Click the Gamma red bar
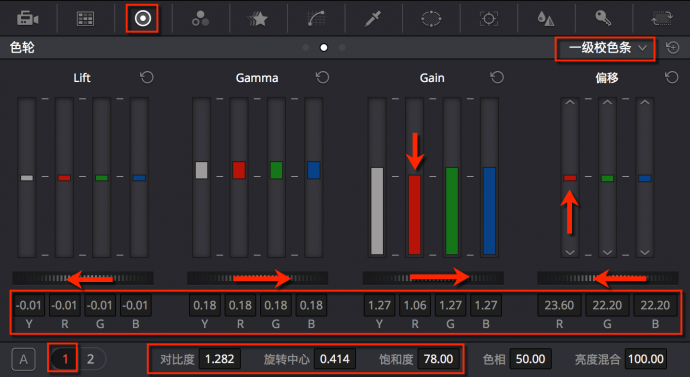This screenshot has width=690, height=377. 239,177
